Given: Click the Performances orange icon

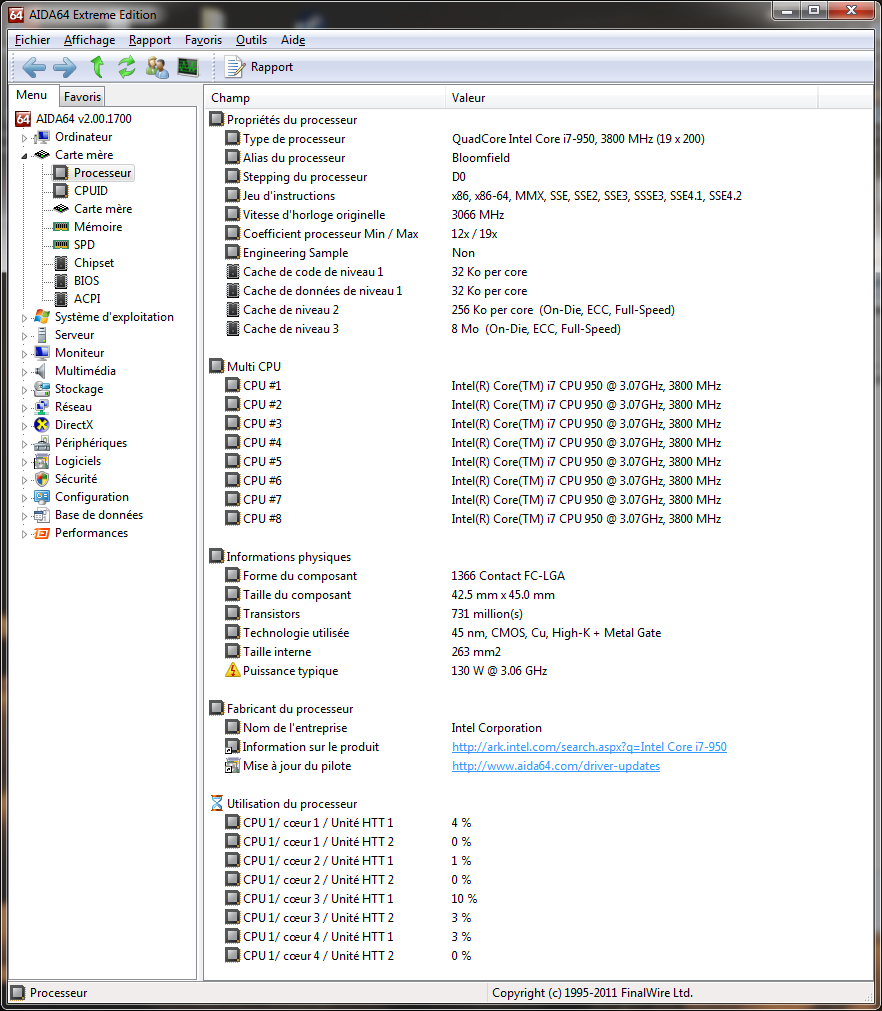Looking at the screenshot, I should click(x=42, y=533).
